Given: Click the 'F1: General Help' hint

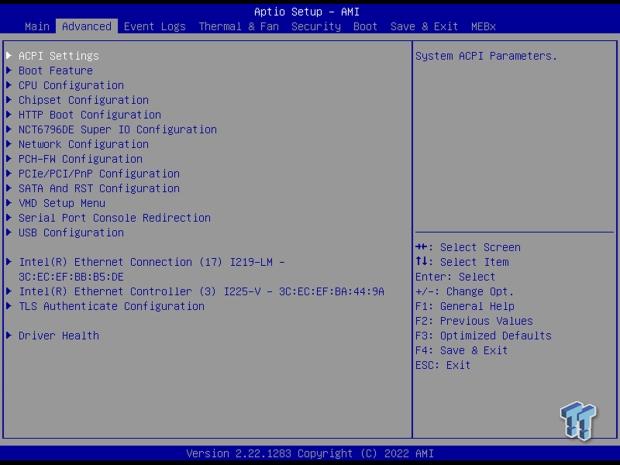Looking at the screenshot, I should tap(465, 306).
